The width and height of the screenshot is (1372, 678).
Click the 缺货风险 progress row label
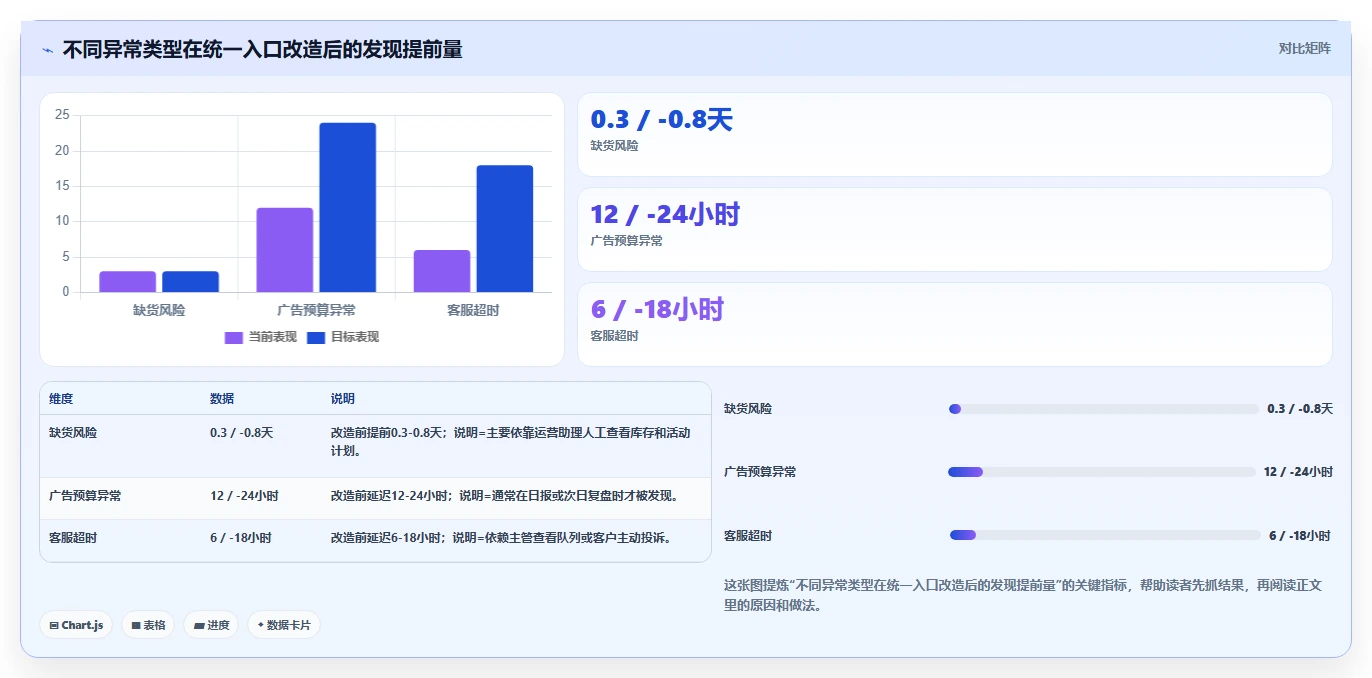(748, 409)
